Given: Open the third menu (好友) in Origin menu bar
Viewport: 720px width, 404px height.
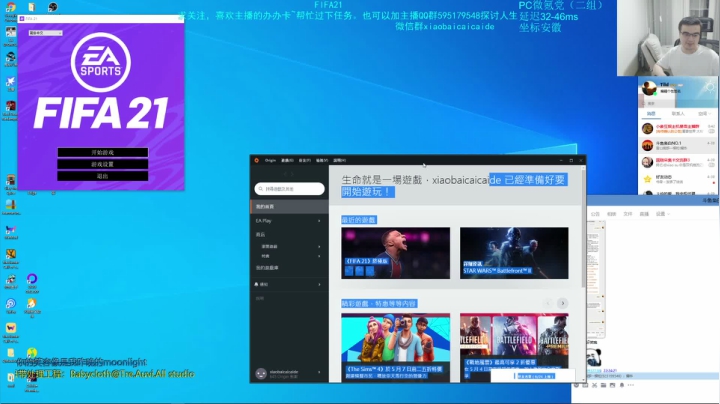Looking at the screenshot, I should coord(304,160).
